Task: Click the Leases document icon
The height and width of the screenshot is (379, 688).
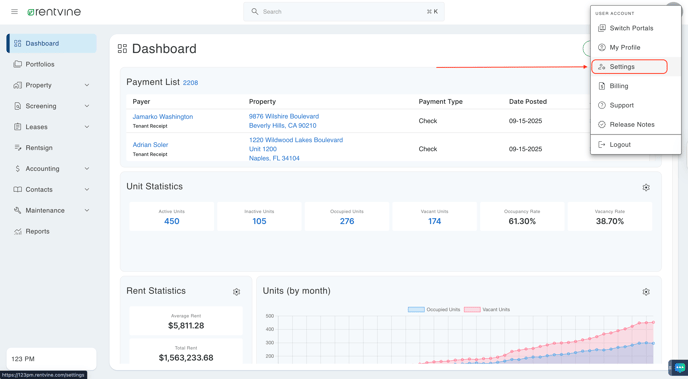Action: (x=18, y=127)
